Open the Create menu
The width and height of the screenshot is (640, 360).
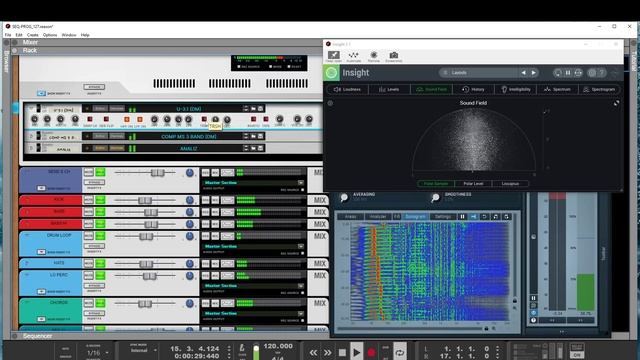(32, 35)
